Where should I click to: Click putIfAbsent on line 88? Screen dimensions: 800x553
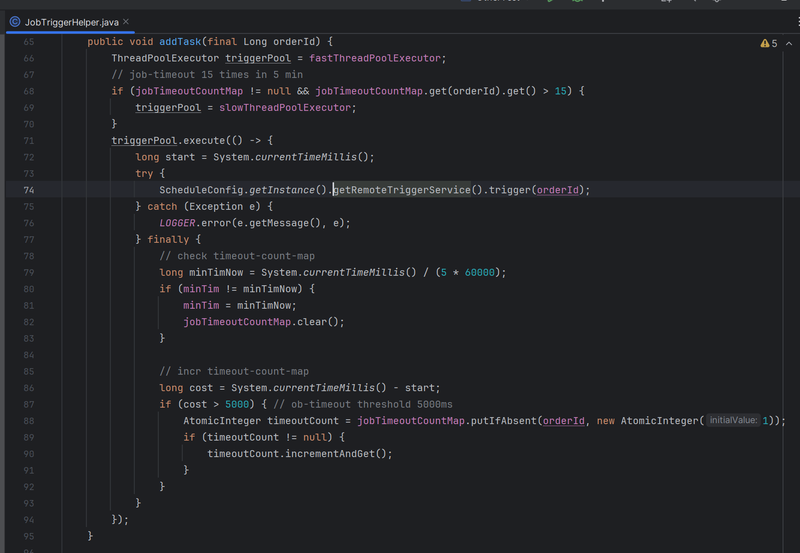coord(504,421)
